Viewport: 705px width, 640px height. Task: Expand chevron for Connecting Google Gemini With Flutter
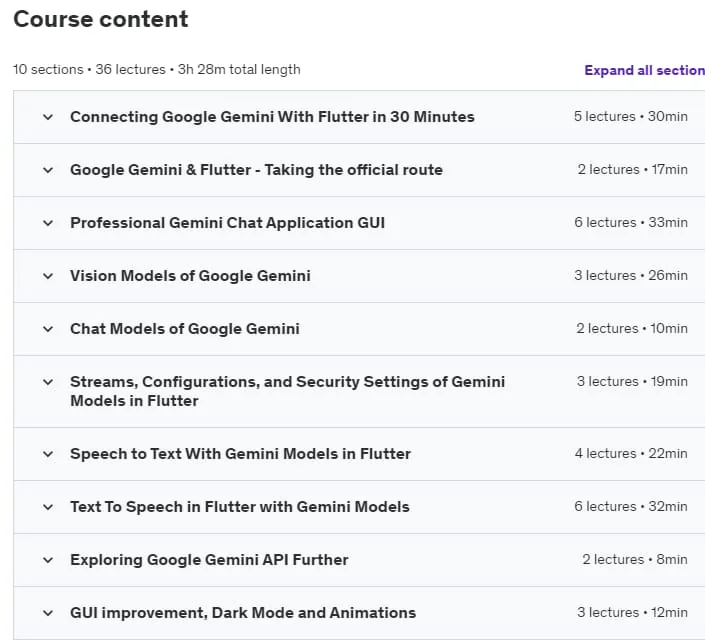coord(48,117)
